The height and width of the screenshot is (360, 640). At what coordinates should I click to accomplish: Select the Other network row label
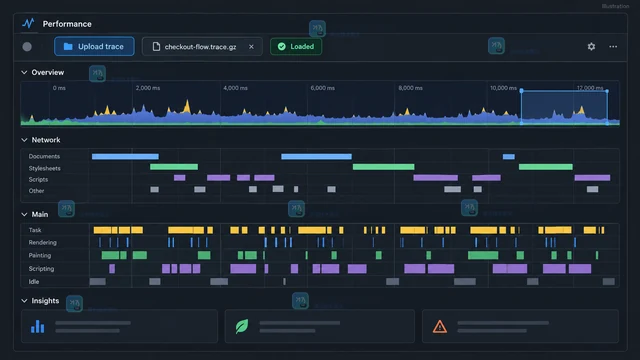[36, 191]
